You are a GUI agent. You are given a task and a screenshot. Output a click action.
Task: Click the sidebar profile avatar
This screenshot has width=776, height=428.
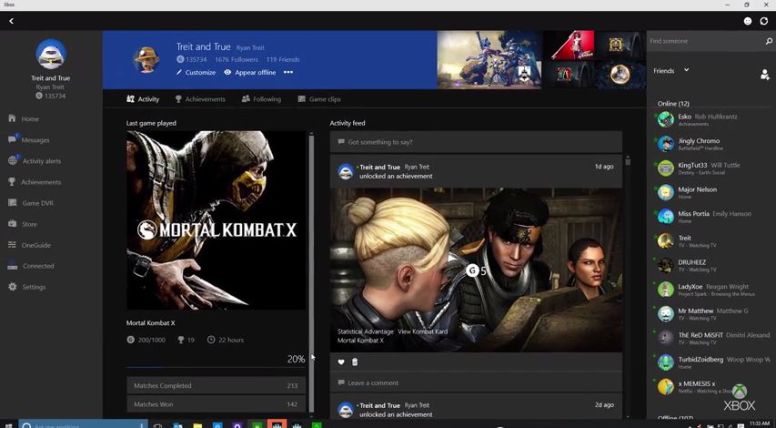pos(51,54)
